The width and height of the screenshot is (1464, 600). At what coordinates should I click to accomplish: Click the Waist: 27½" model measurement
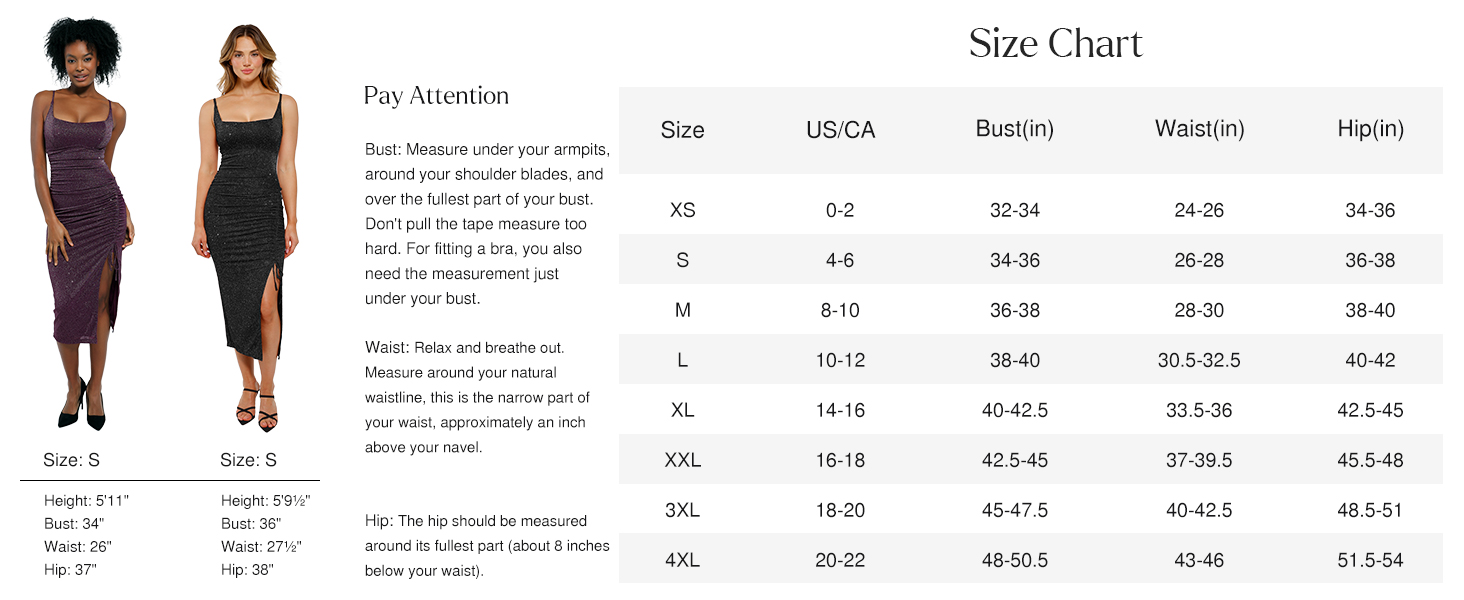[x=261, y=546]
